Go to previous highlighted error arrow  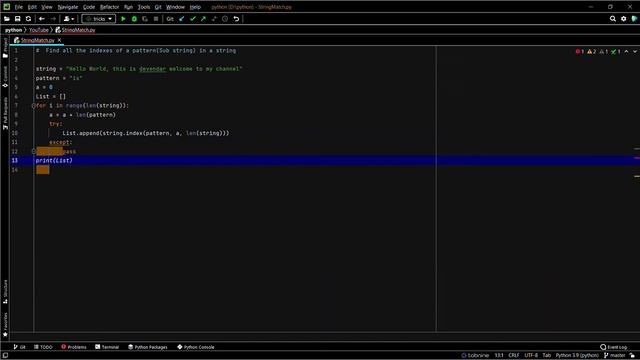tap(627, 51)
